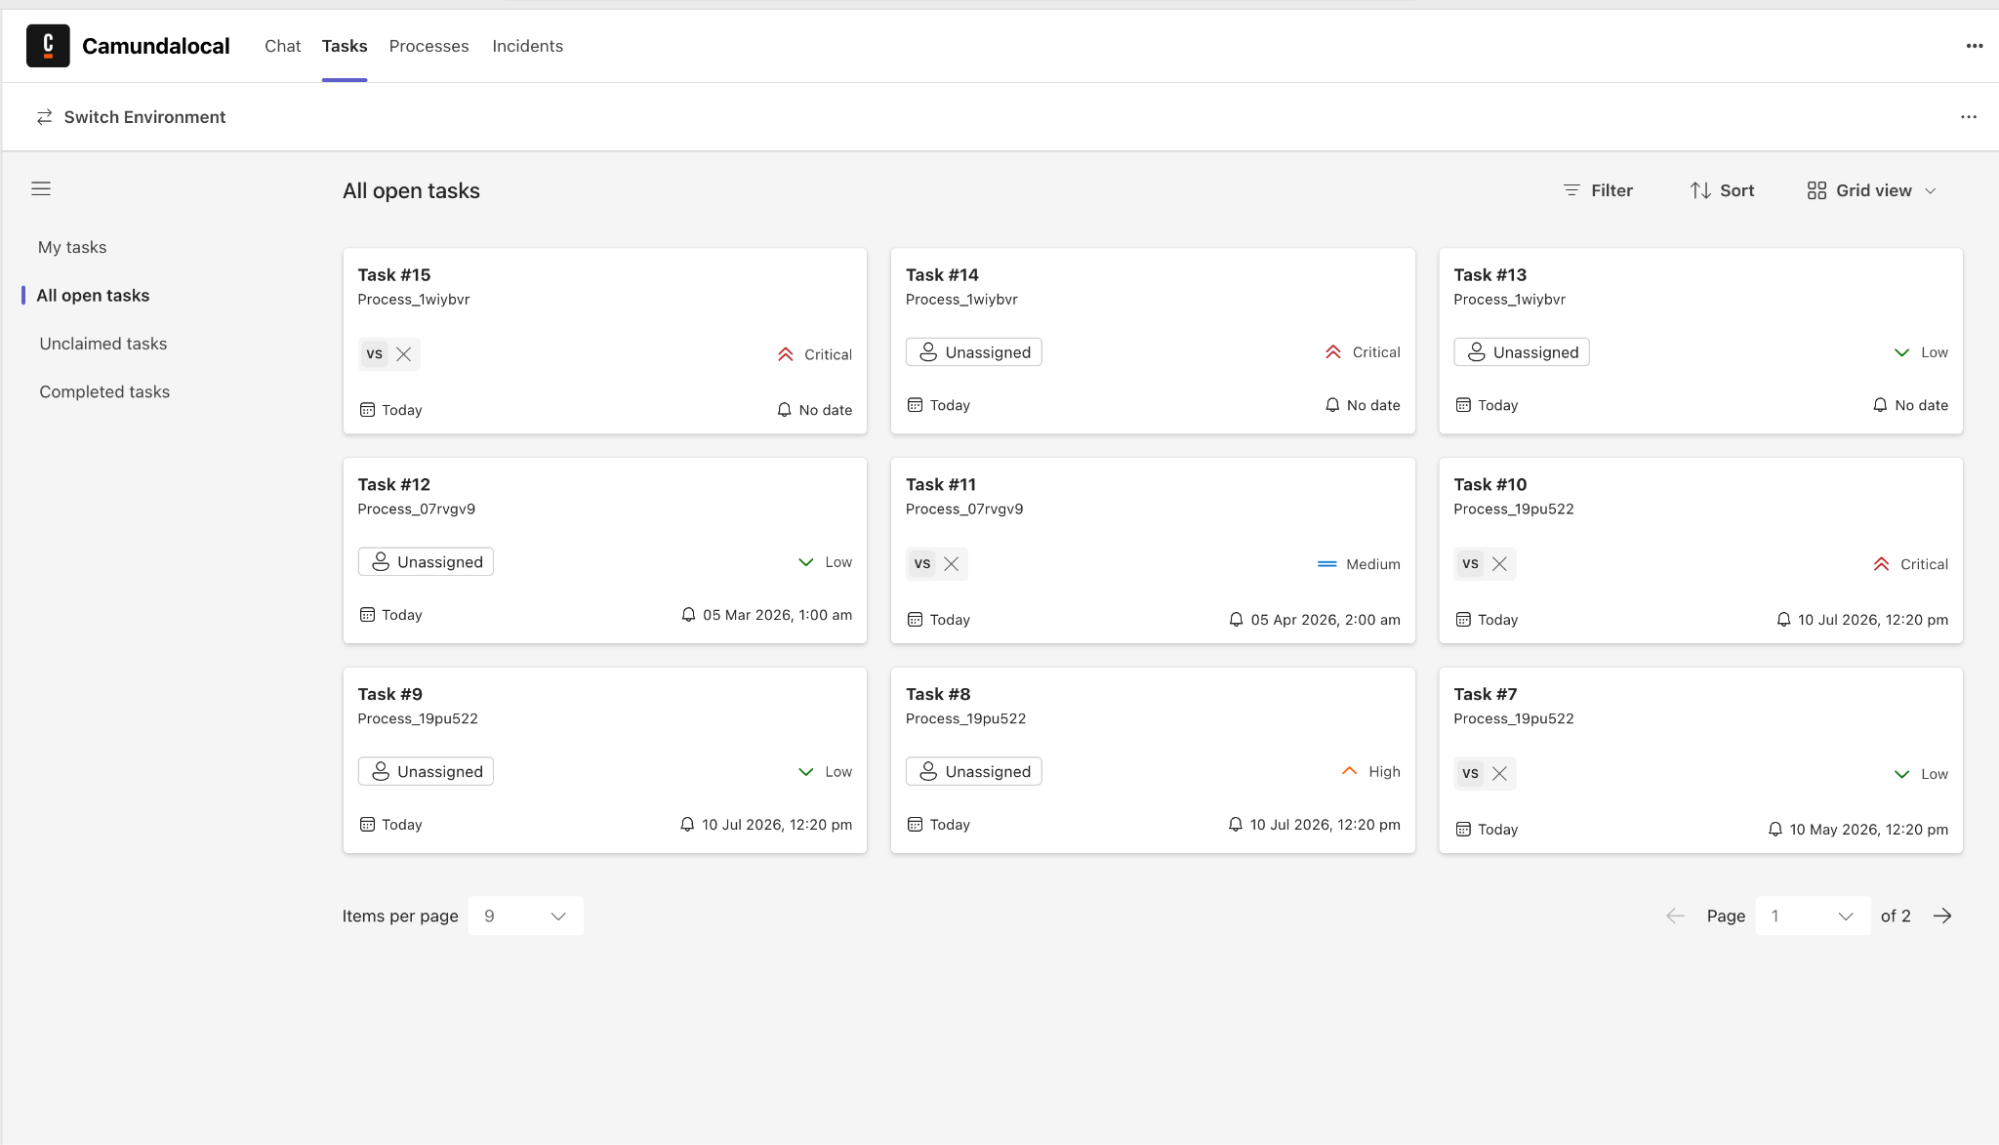Click X on Task #7 assignee

pos(1499,774)
